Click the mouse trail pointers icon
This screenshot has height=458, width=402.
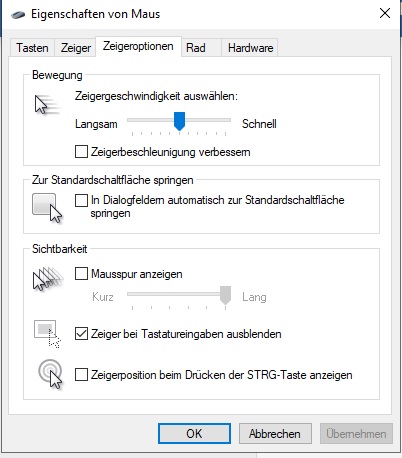[48, 279]
